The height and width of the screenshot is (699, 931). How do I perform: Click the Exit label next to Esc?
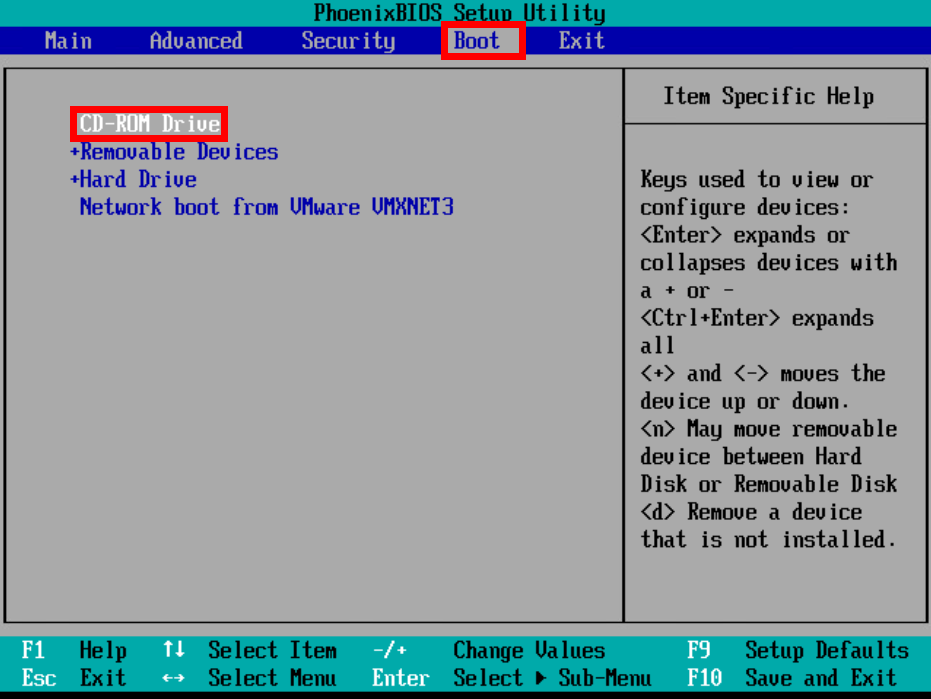tap(103, 678)
